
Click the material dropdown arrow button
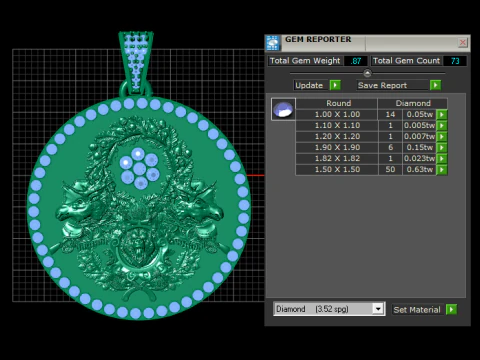378,309
